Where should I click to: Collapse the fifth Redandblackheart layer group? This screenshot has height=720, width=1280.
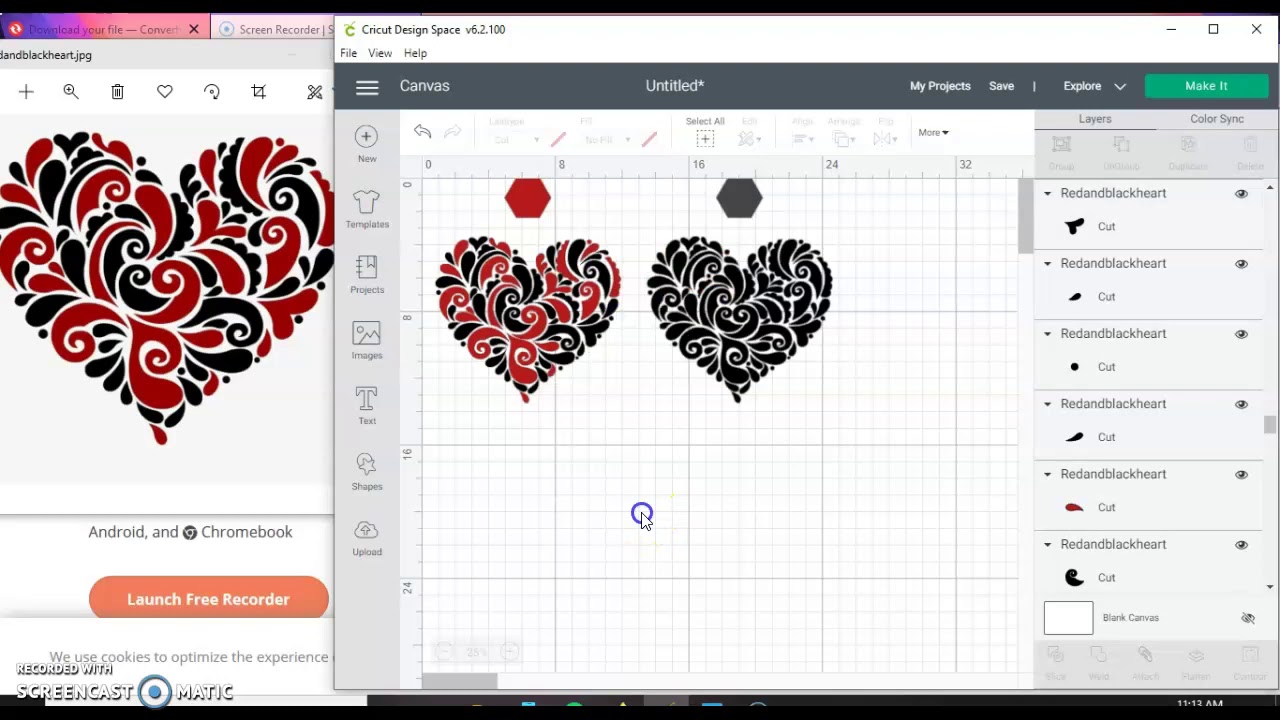[x=1048, y=475]
